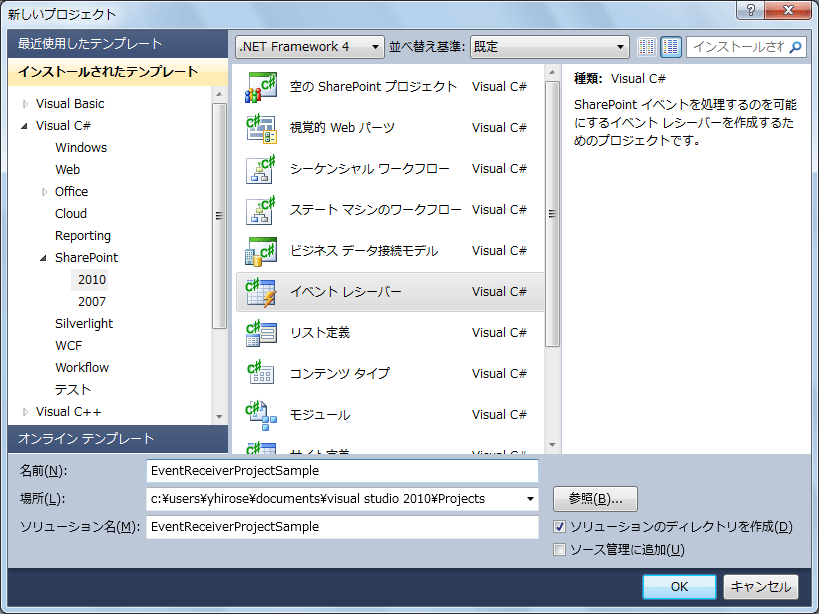Pick the Module template icon
The height and width of the screenshot is (614, 819).
(x=261, y=415)
